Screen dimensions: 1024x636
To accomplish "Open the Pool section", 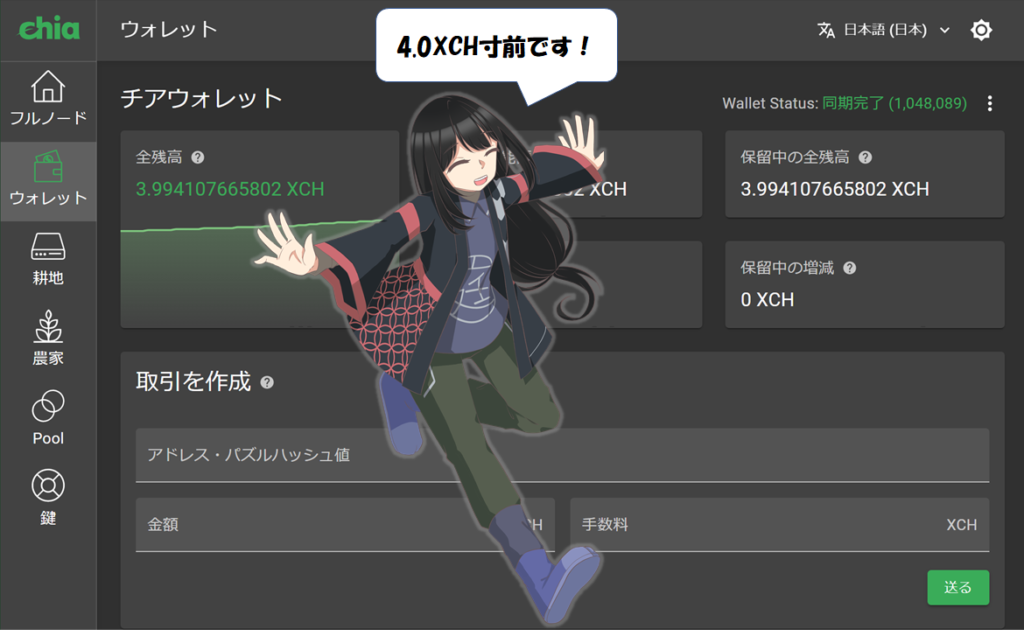I will tap(48, 418).
